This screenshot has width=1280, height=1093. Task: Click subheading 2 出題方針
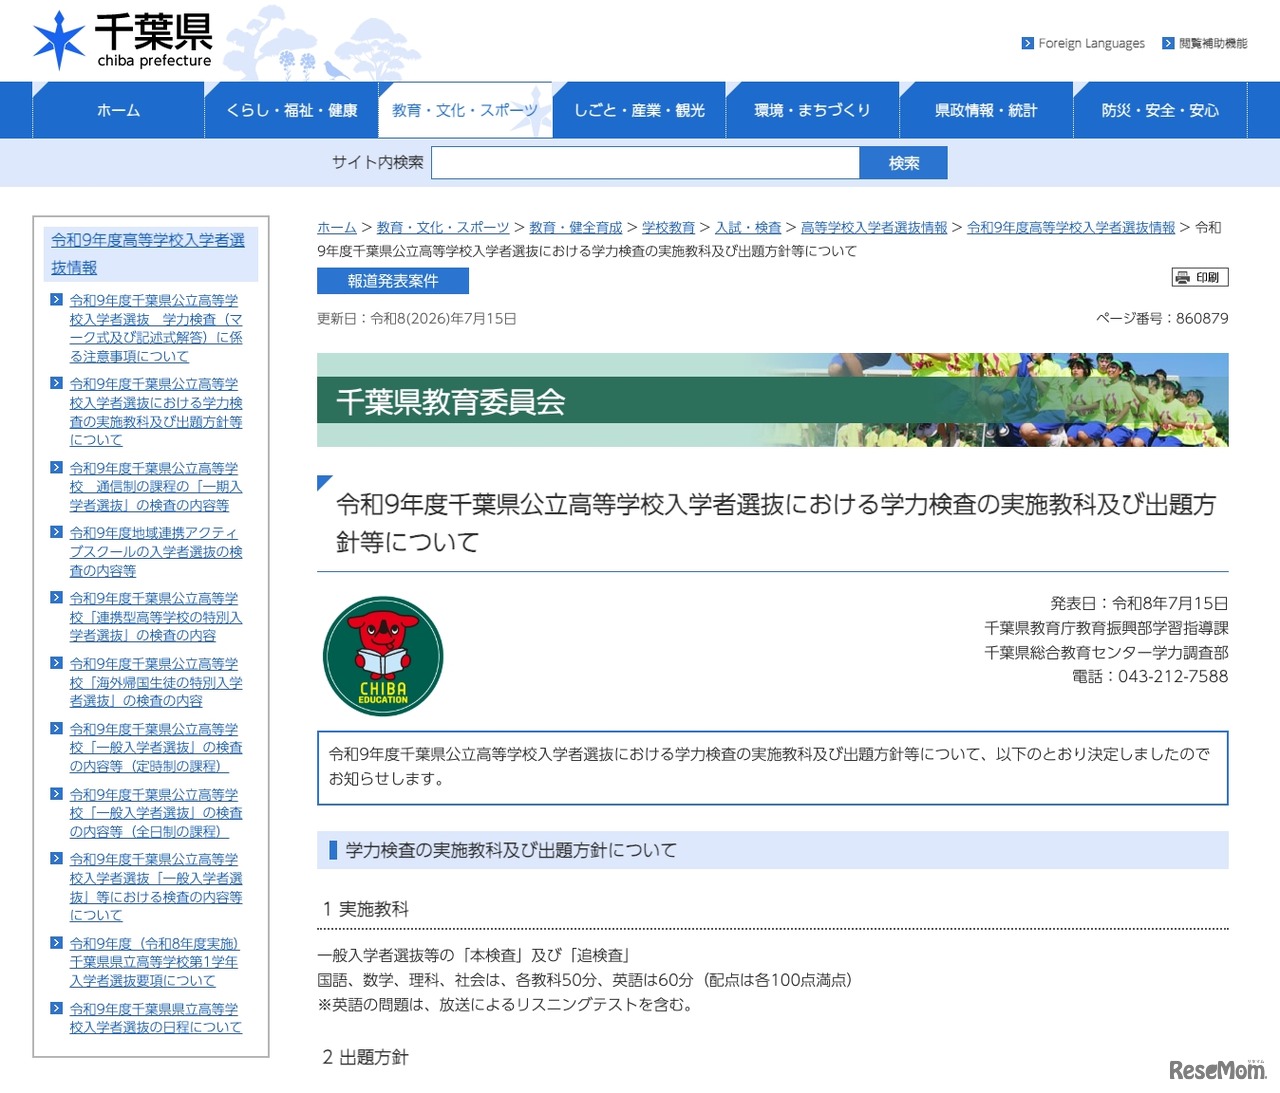365,1057
